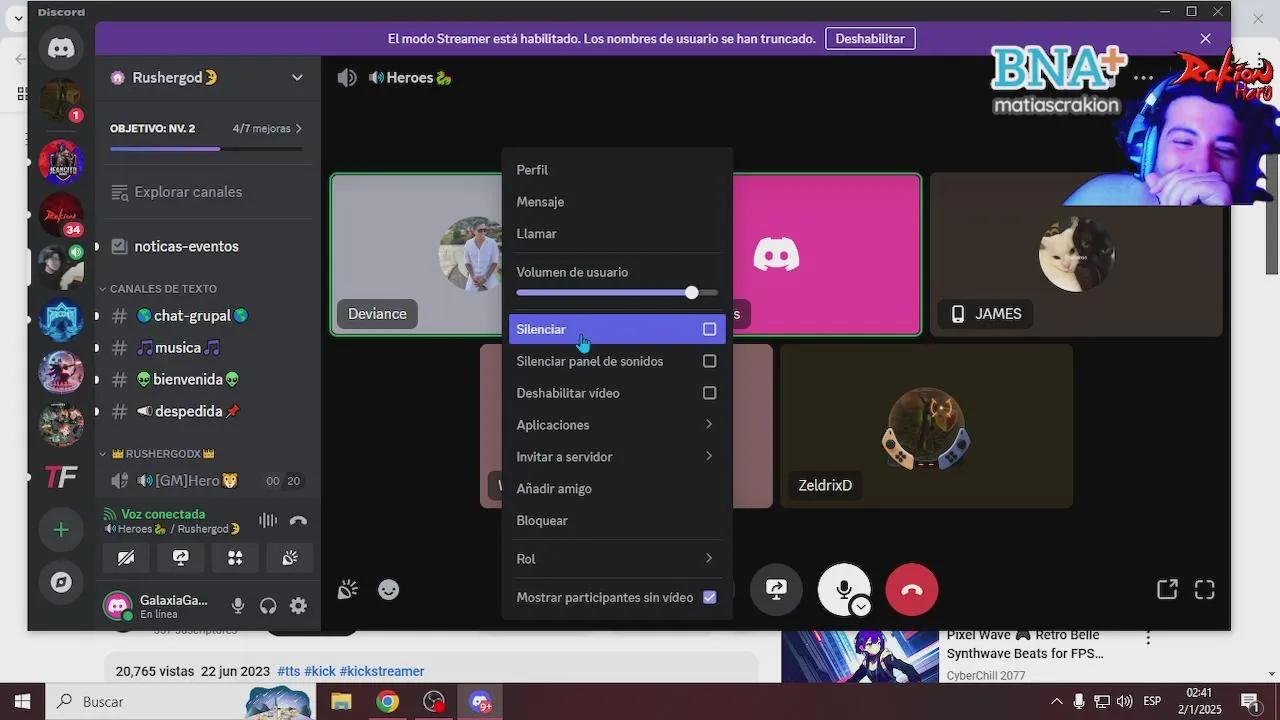
Task: Enter fullscreen mode for the call
Action: (1204, 590)
